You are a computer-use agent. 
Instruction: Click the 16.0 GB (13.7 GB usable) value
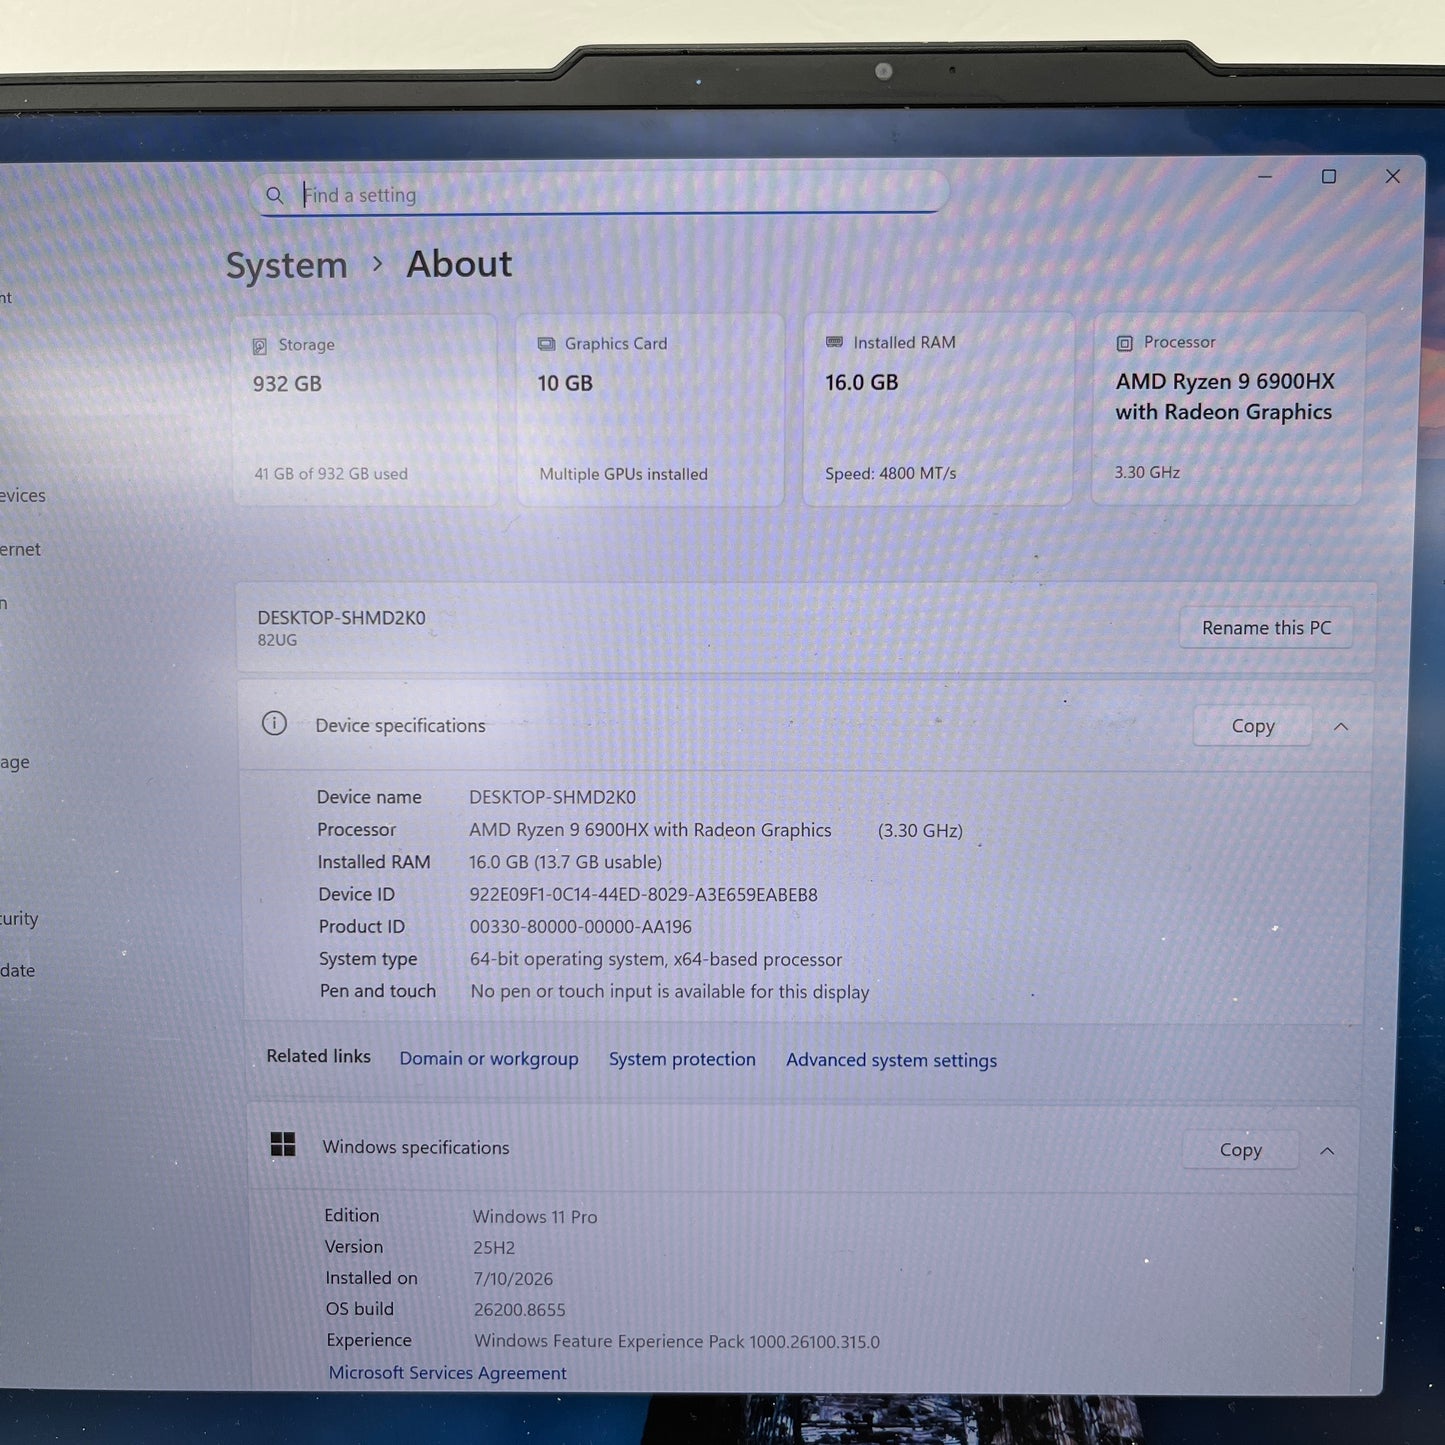[x=565, y=862]
